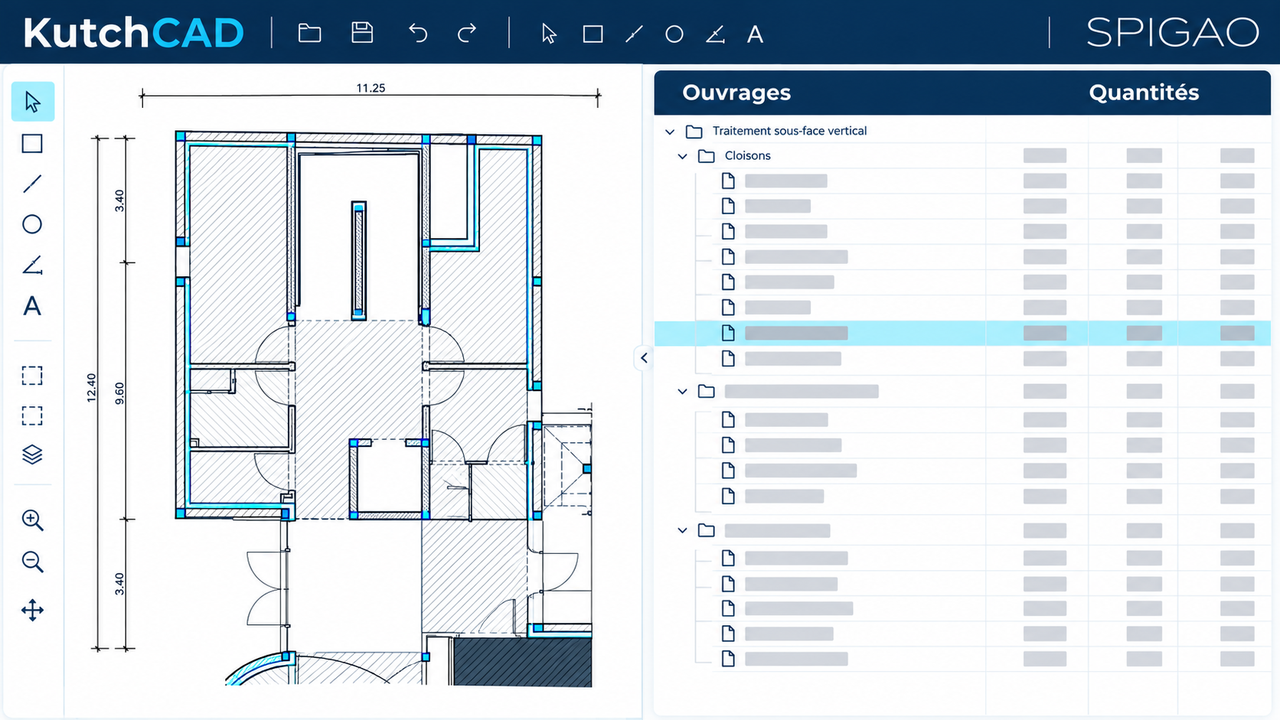Select the angle tool in the top toolbar
Screen dimensions: 1280x720
coord(714,34)
